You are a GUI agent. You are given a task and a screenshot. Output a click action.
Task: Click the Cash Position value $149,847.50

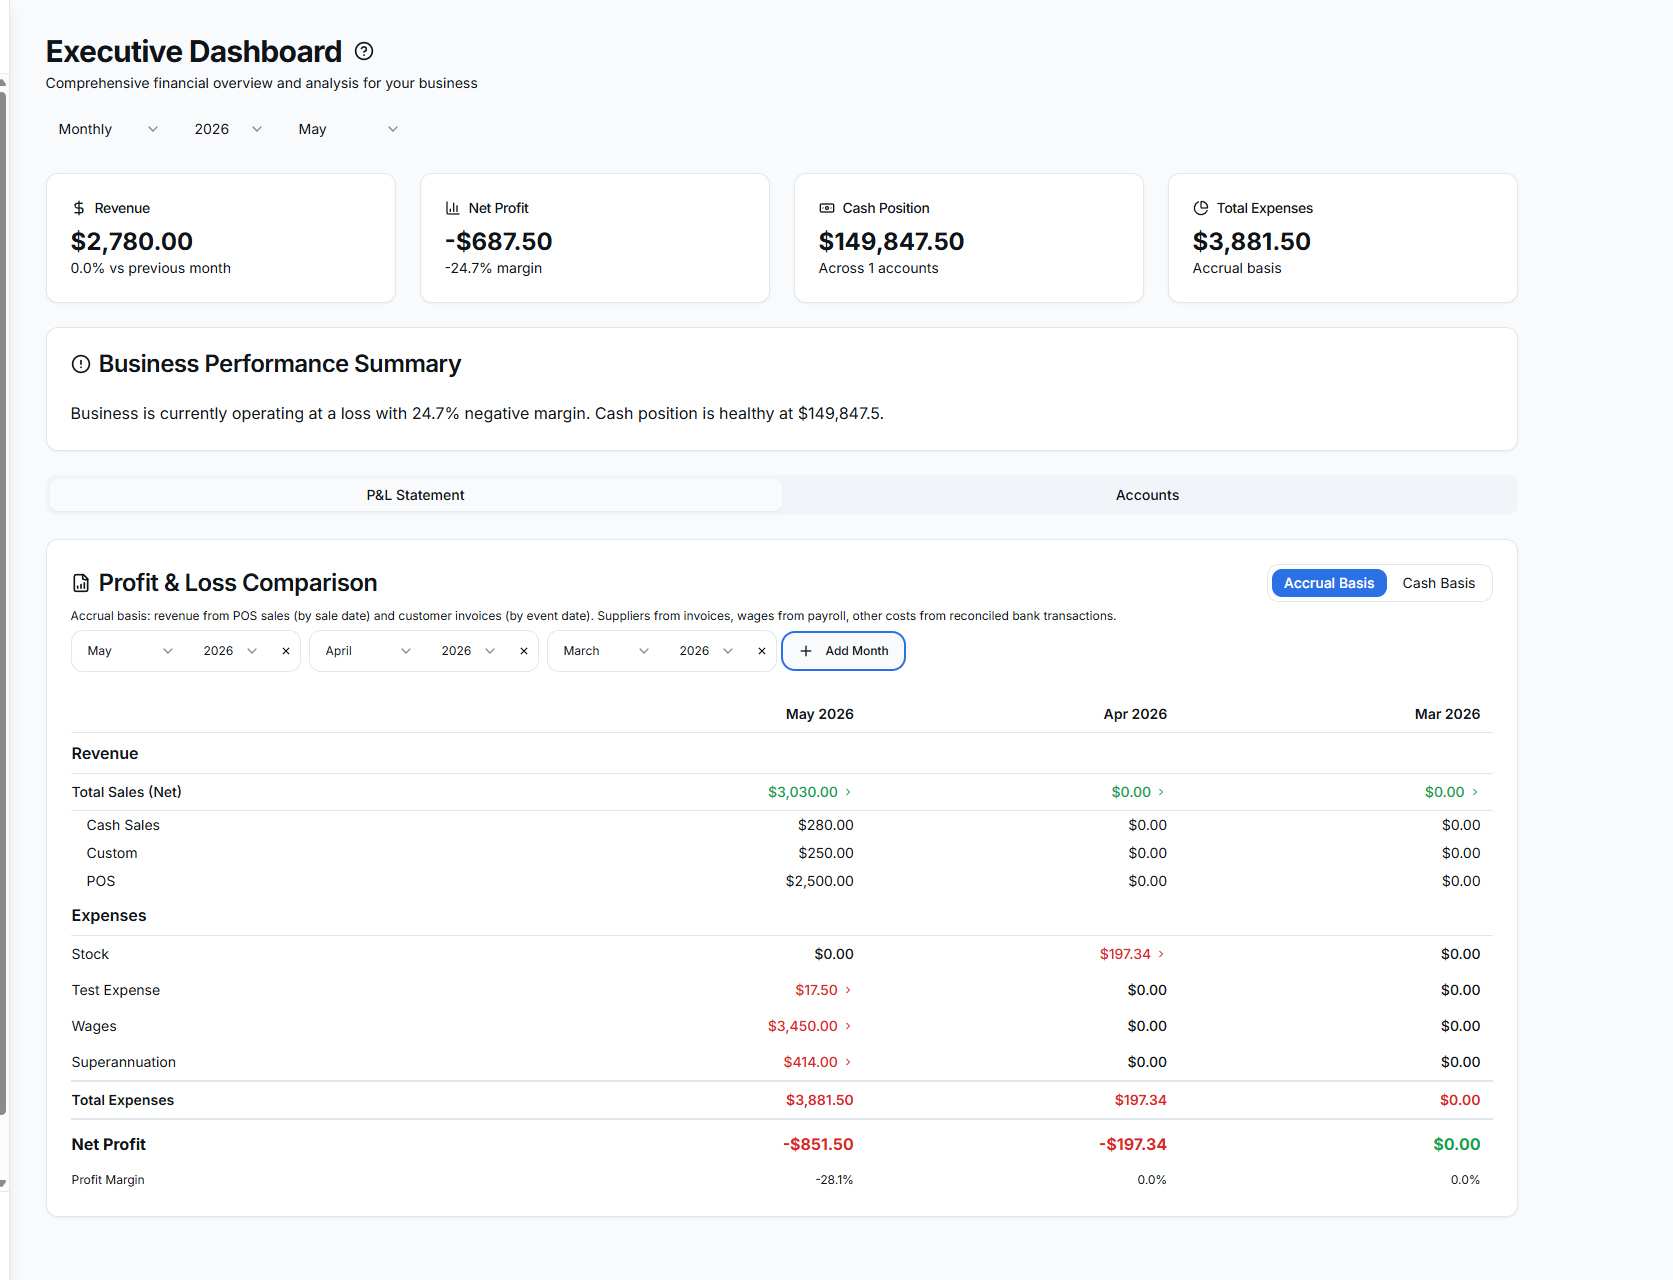tap(891, 241)
